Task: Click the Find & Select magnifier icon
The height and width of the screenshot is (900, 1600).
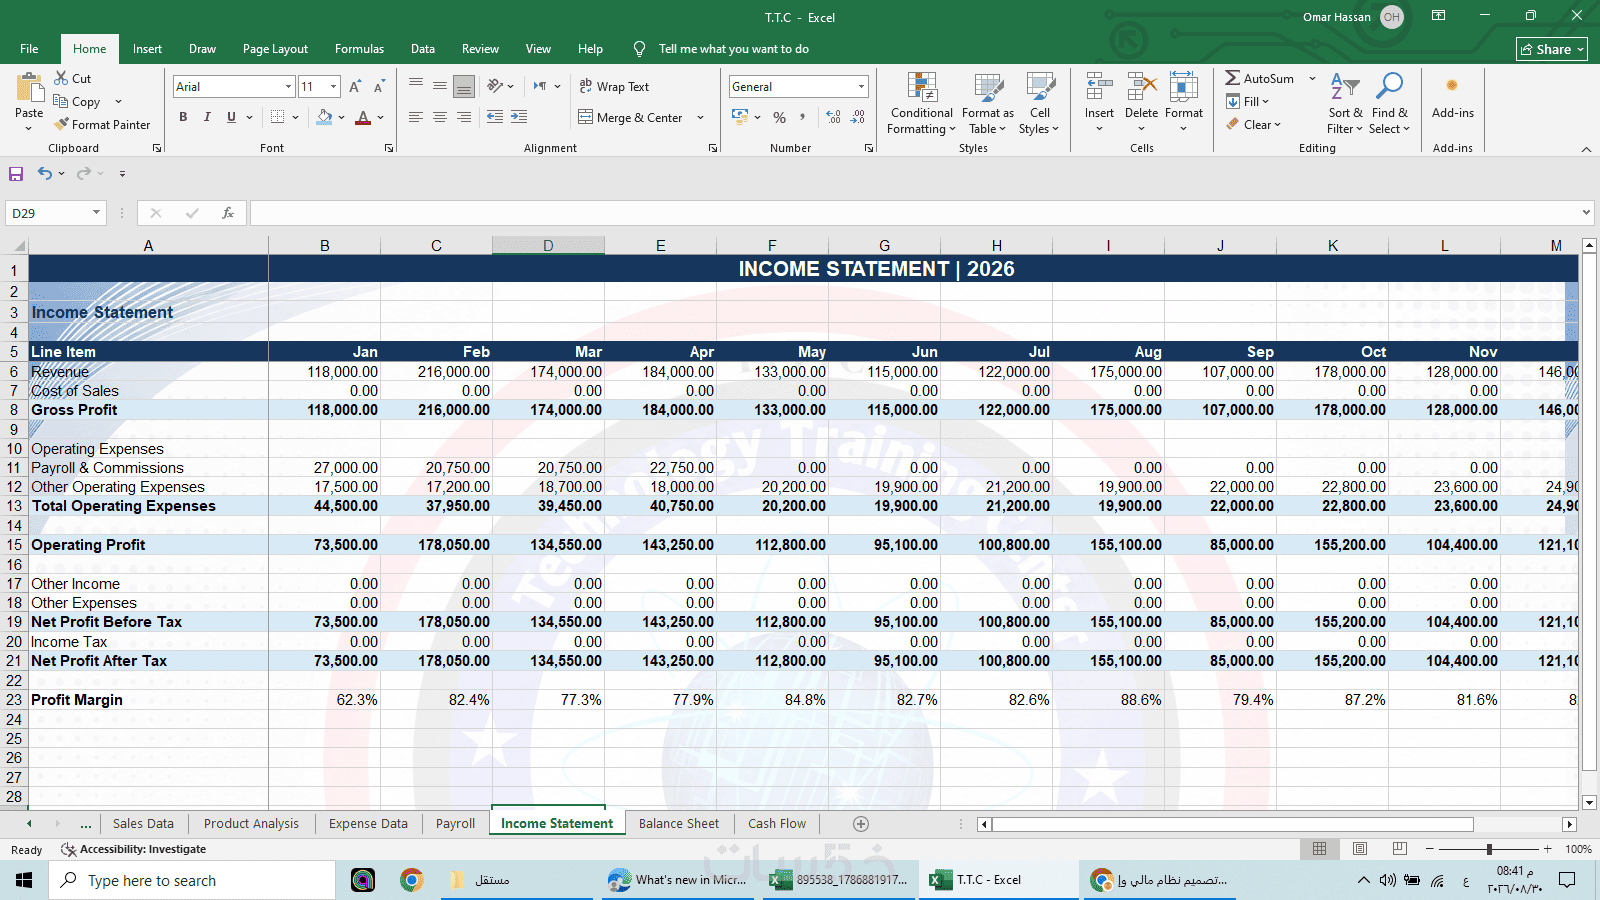Action: click(x=1389, y=87)
